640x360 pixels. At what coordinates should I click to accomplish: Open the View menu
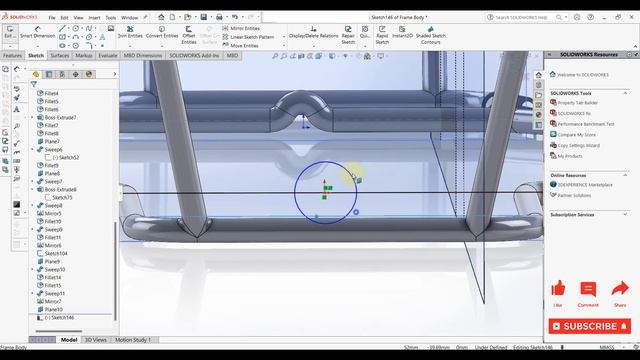click(x=78, y=18)
